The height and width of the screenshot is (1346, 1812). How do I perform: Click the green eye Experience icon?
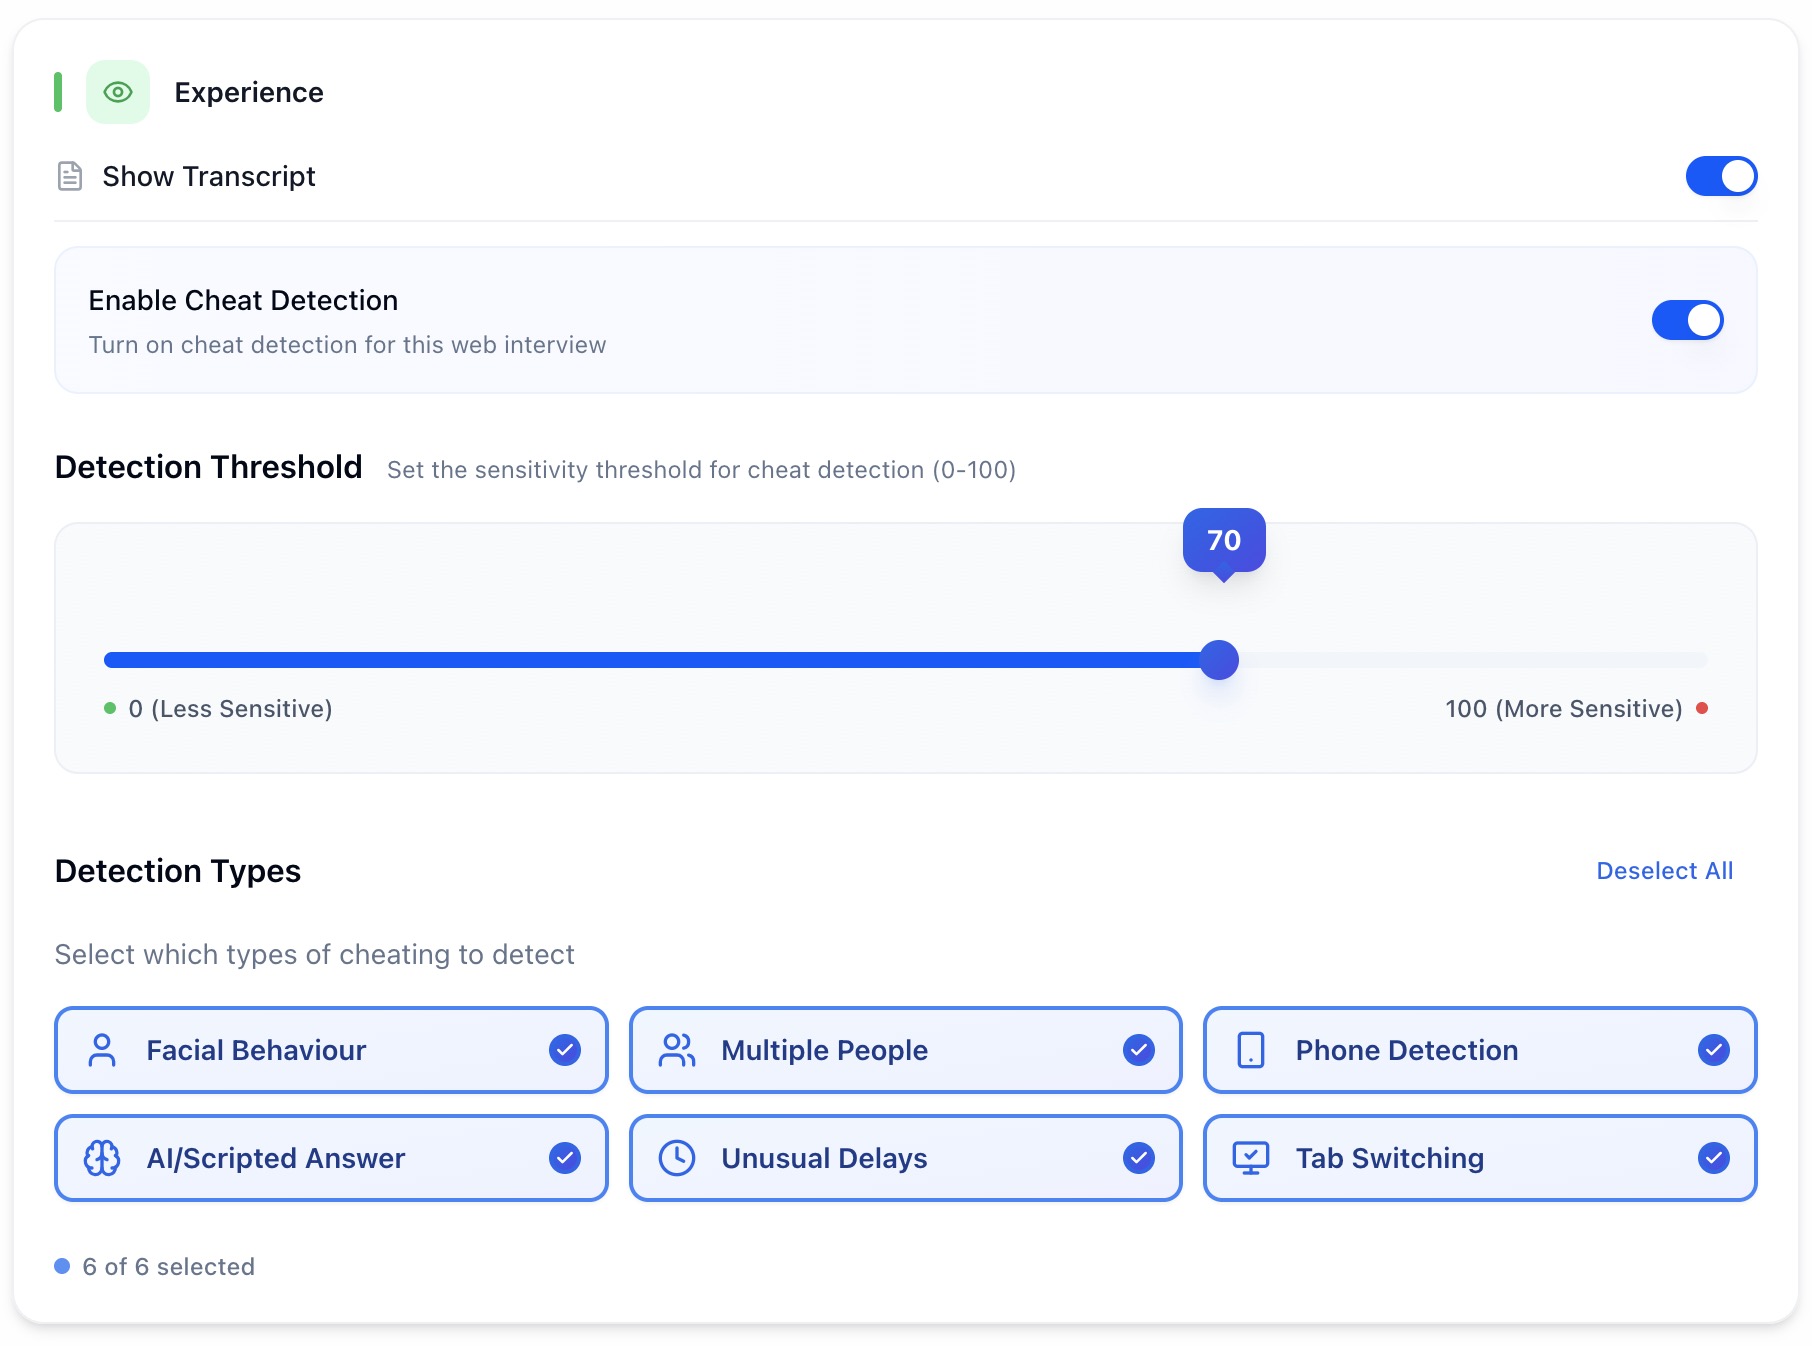coord(118,92)
